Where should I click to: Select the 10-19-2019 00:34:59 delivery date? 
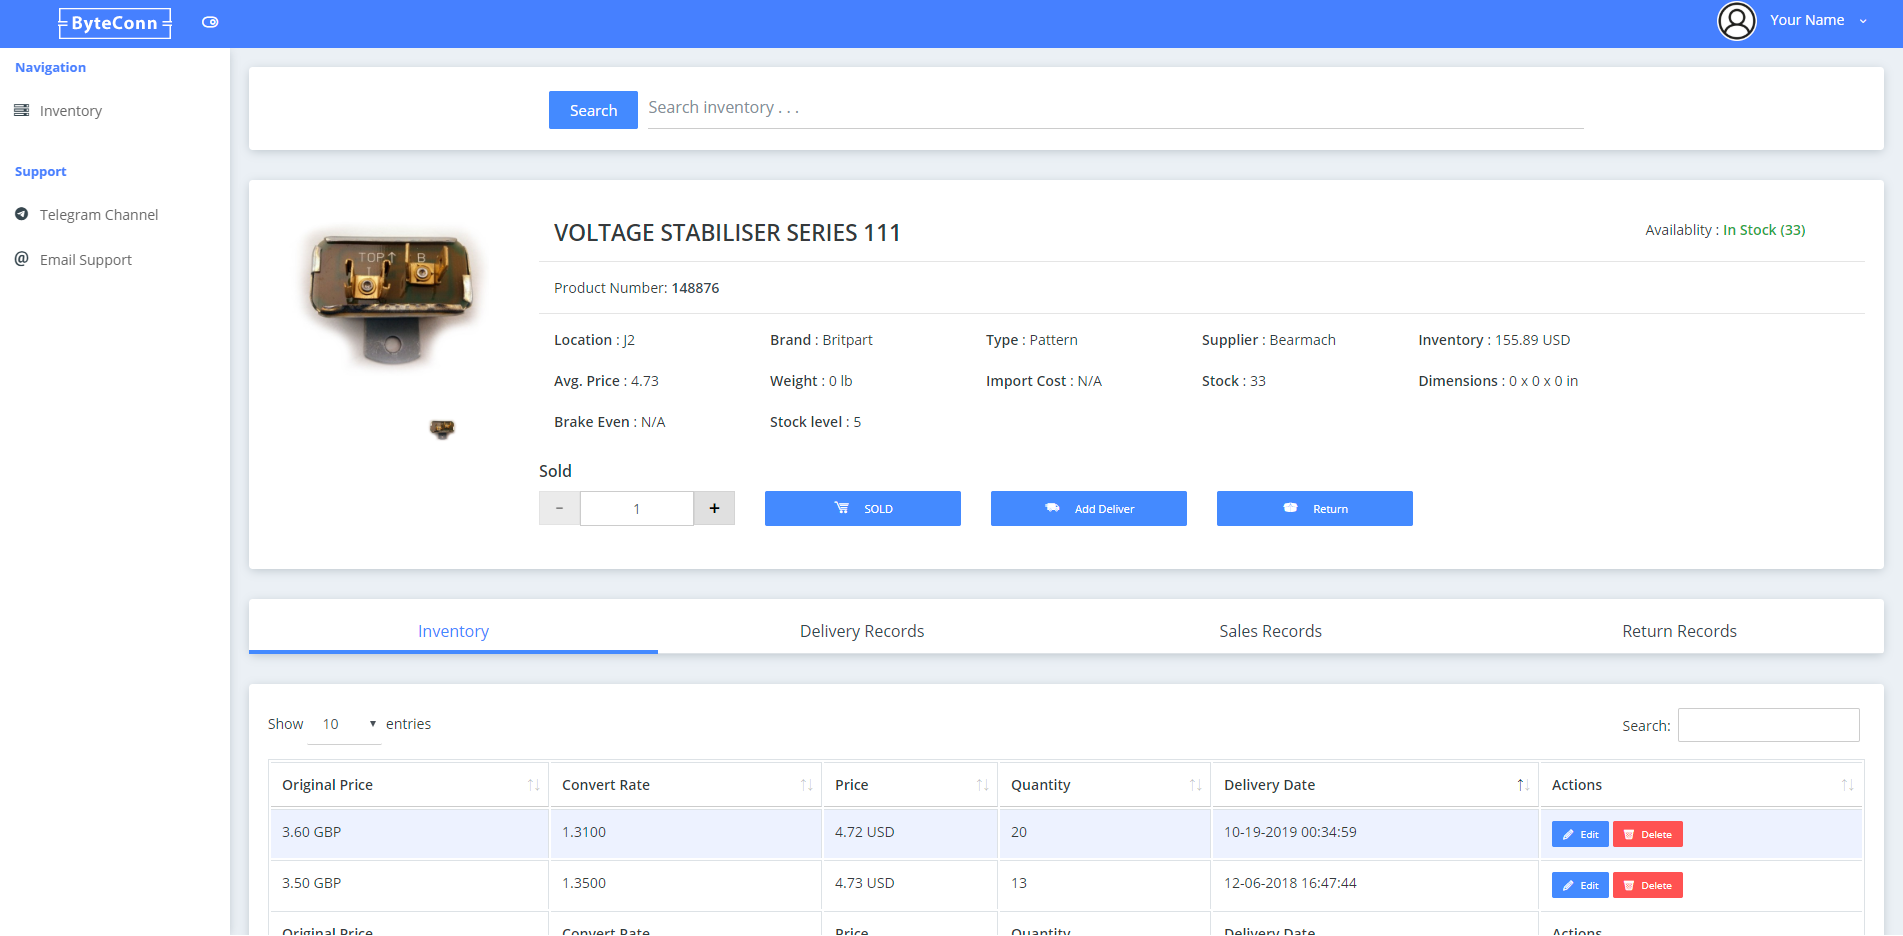click(x=1375, y=833)
